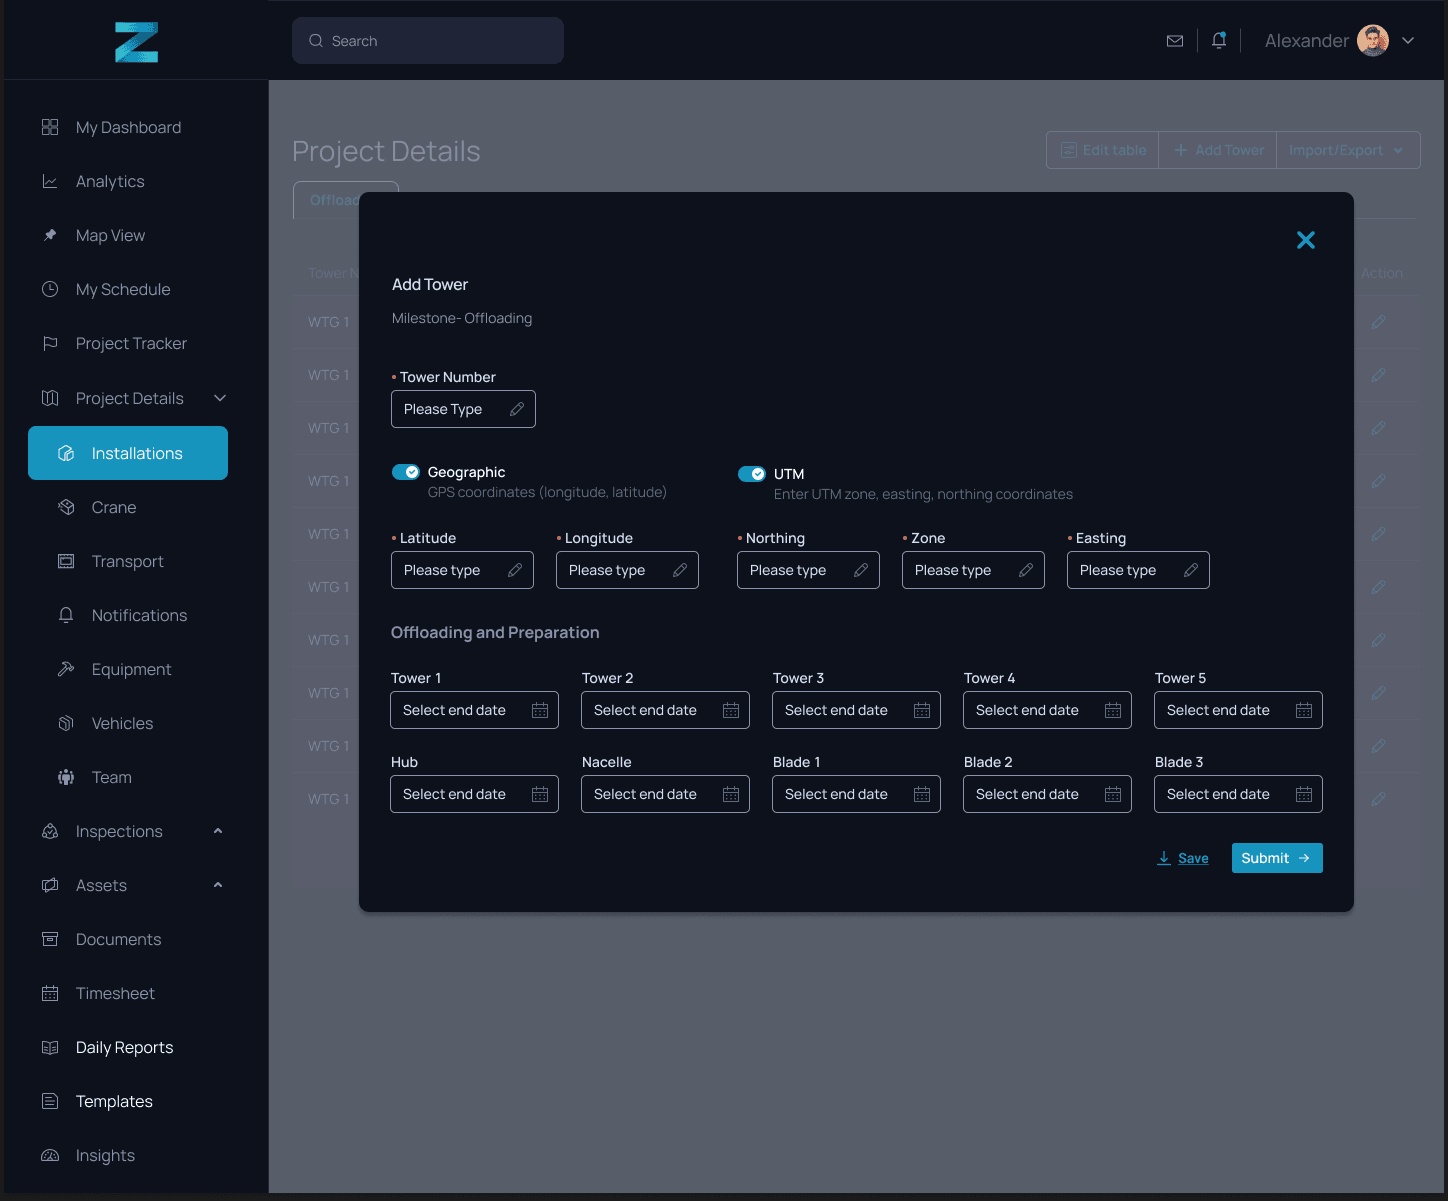This screenshot has height=1201, width=1448.
Task: Open calendar for Hub end date
Action: pyautogui.click(x=540, y=794)
